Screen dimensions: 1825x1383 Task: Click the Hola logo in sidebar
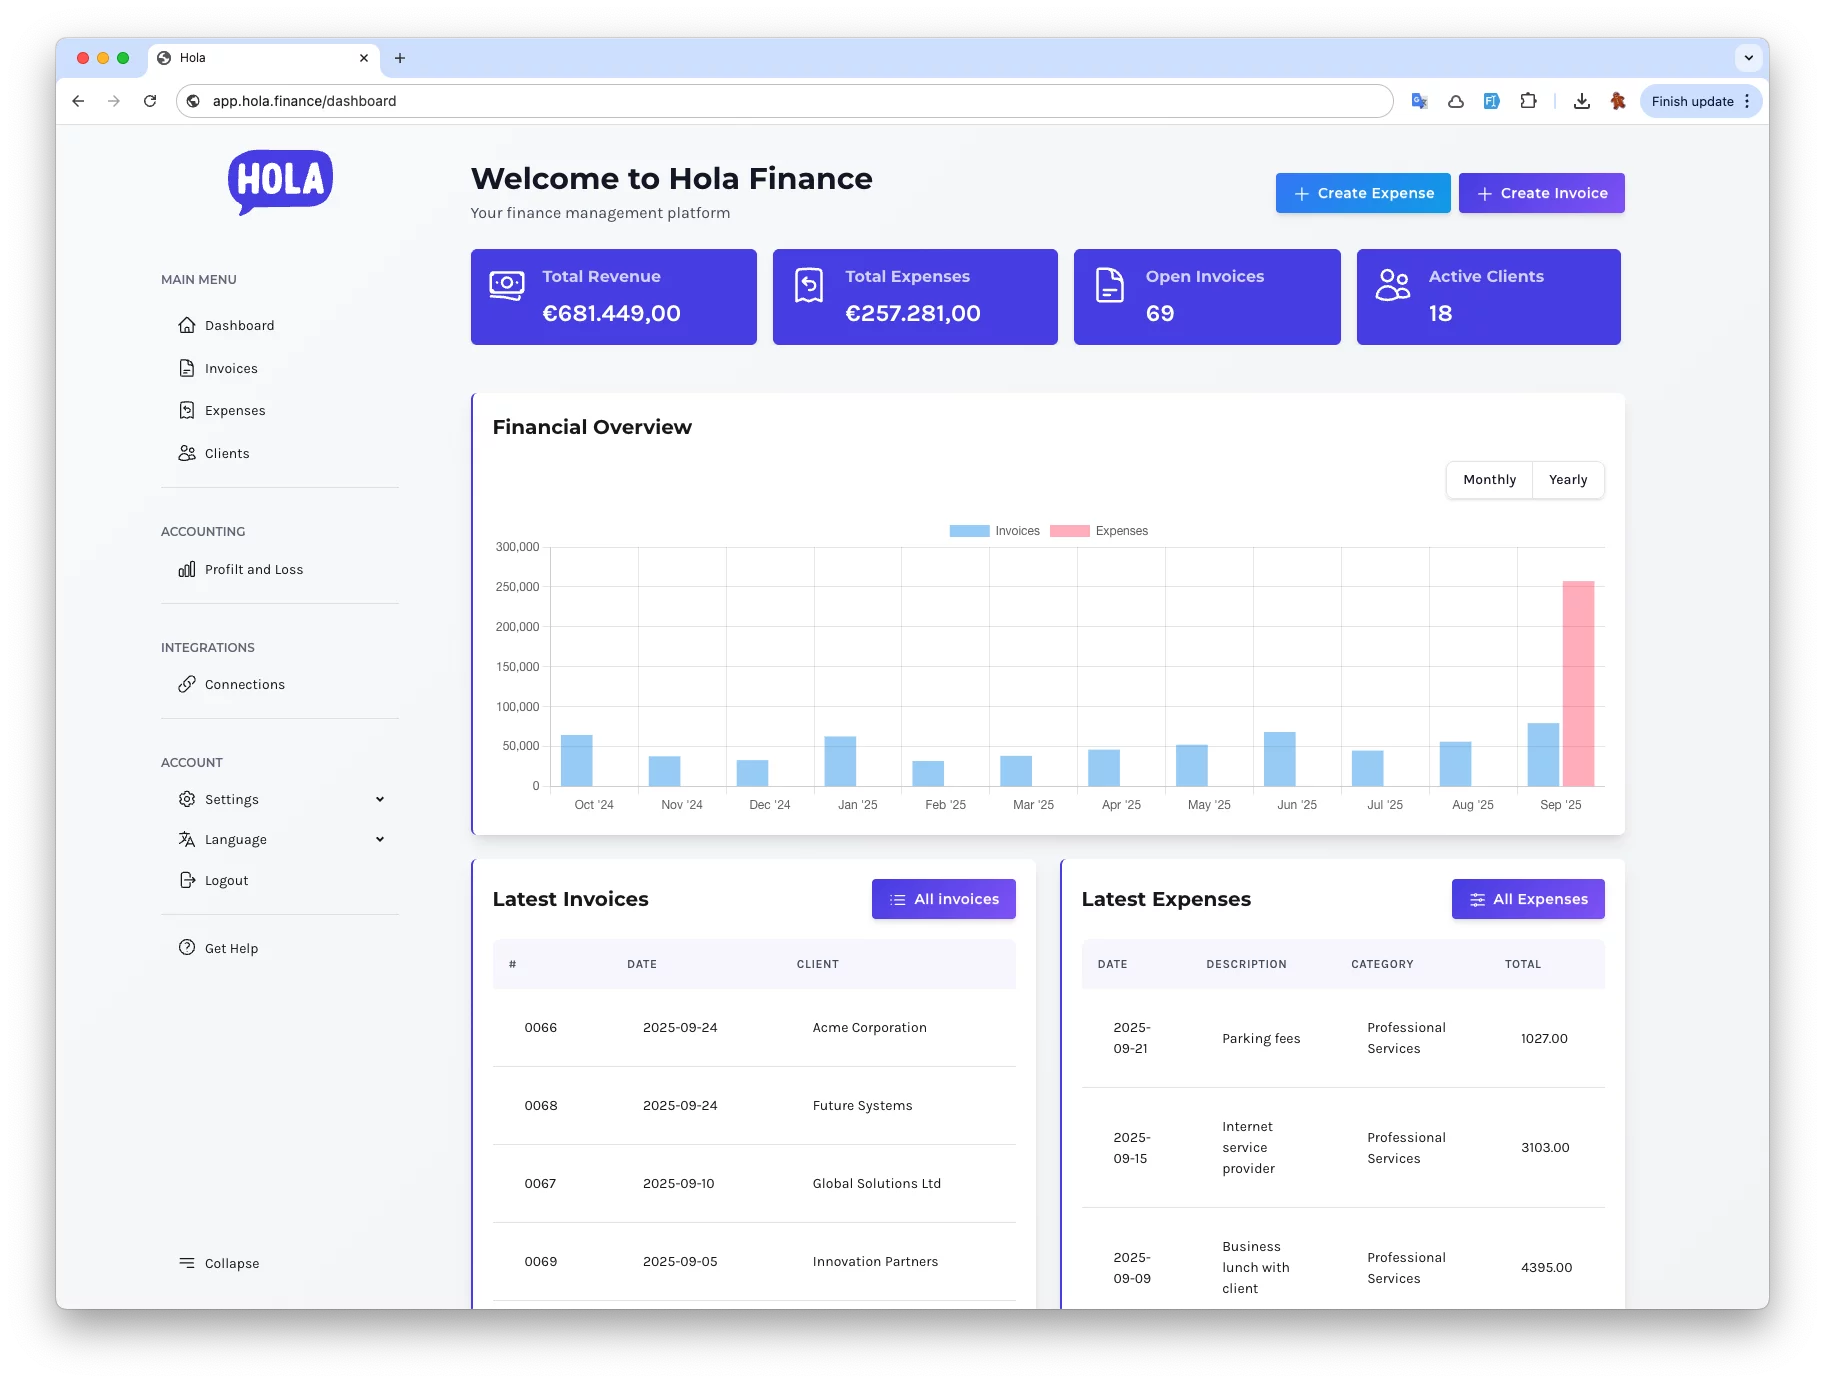(x=280, y=181)
